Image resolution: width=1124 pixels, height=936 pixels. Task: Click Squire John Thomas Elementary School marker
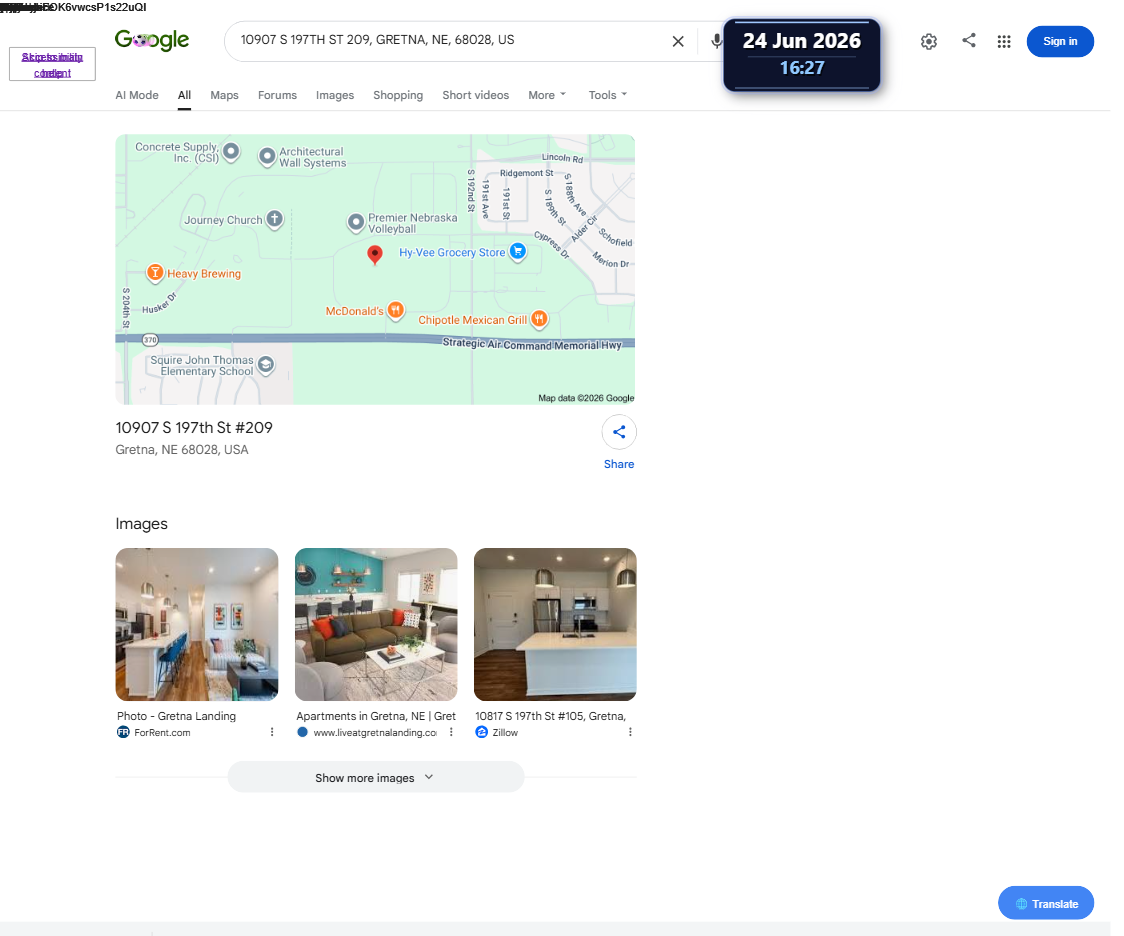[x=265, y=365]
